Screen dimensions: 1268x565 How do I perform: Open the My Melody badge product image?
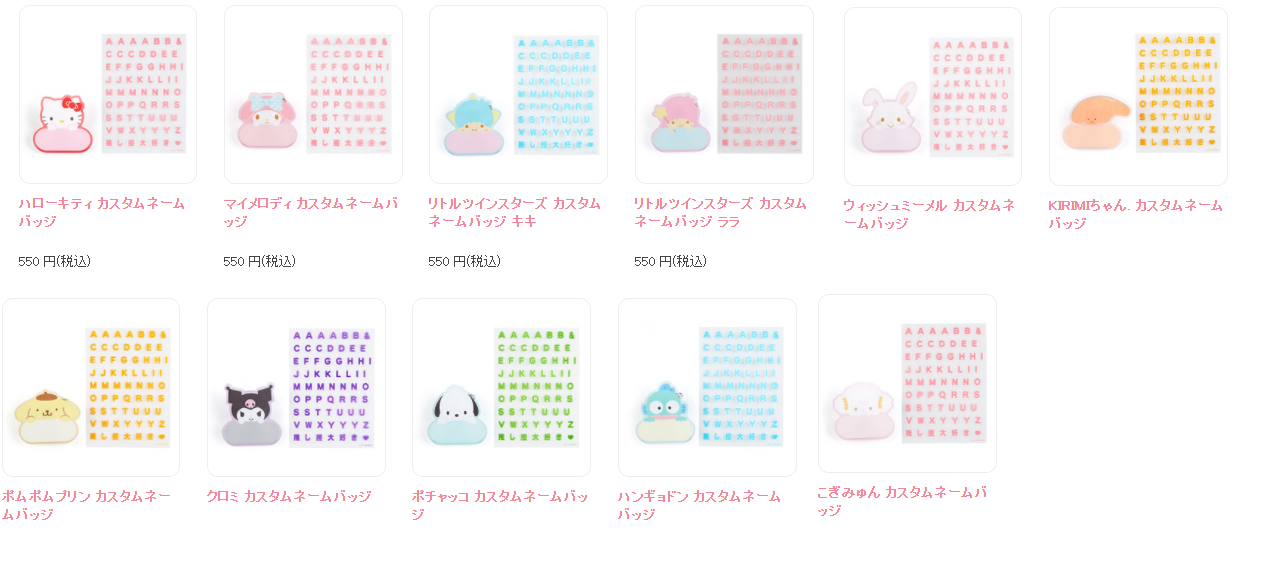(x=313, y=94)
